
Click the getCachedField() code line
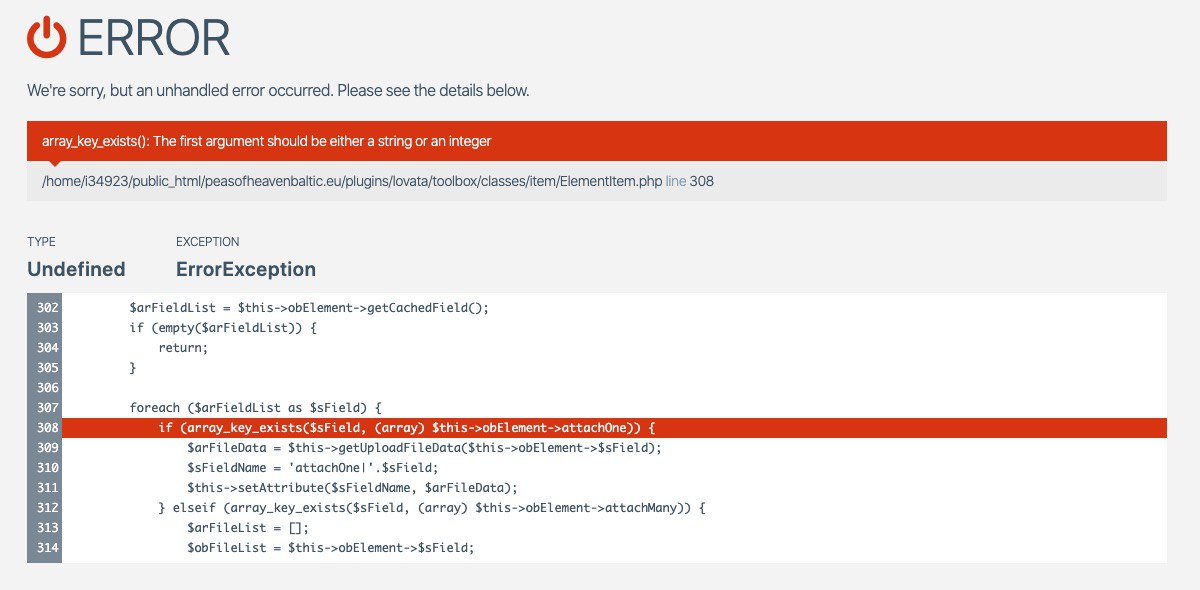coord(309,308)
